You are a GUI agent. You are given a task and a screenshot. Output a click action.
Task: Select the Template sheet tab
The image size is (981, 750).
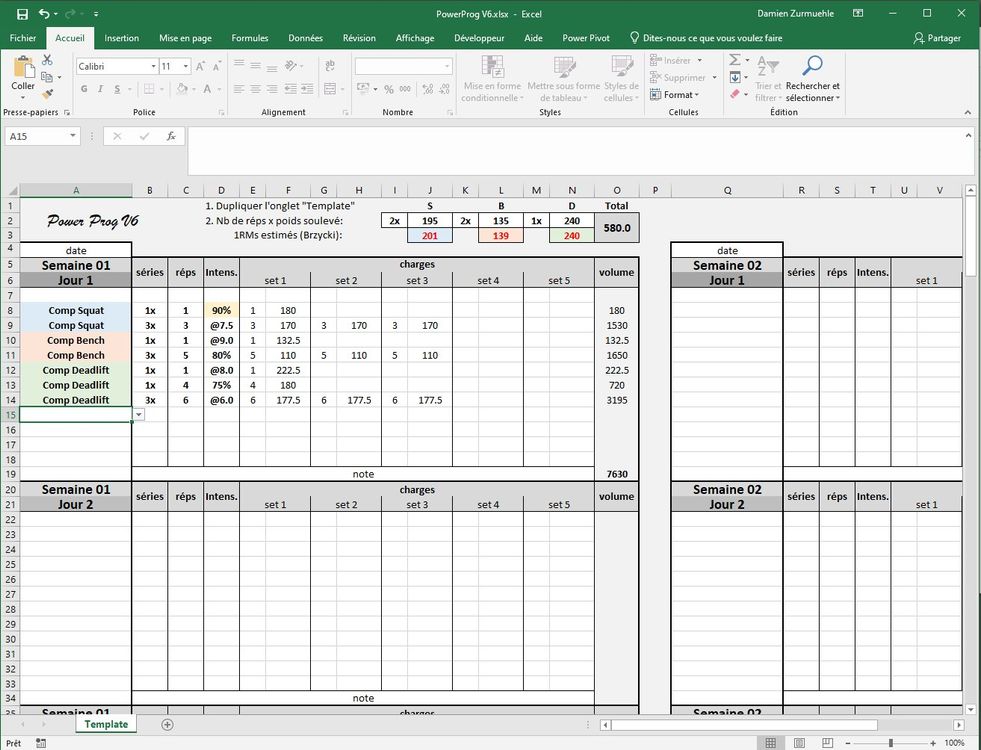(x=106, y=724)
